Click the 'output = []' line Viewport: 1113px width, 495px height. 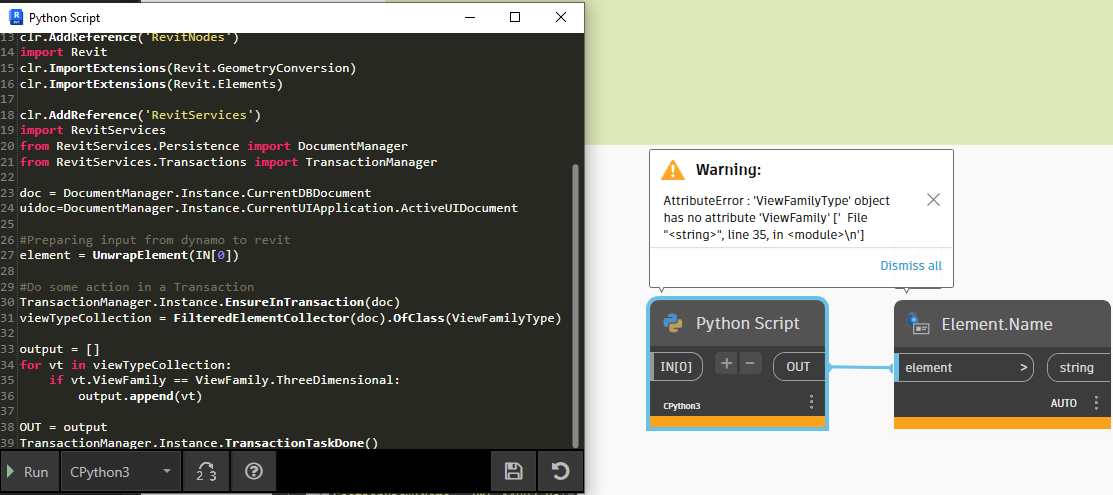[60, 349]
